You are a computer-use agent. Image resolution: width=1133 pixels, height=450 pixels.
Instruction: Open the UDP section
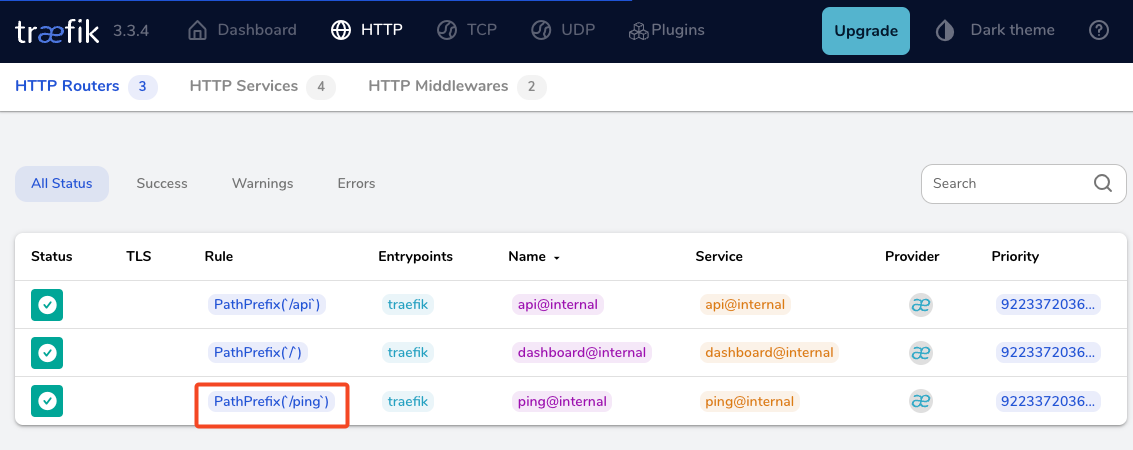(x=578, y=30)
